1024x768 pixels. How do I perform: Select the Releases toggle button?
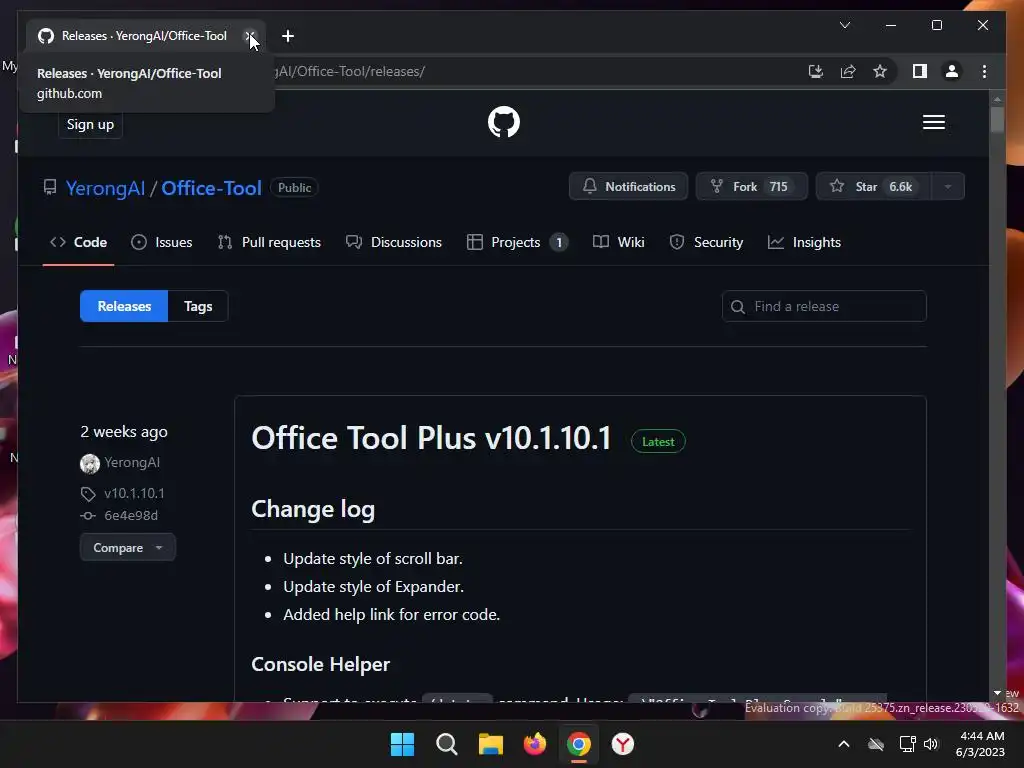[124, 306]
